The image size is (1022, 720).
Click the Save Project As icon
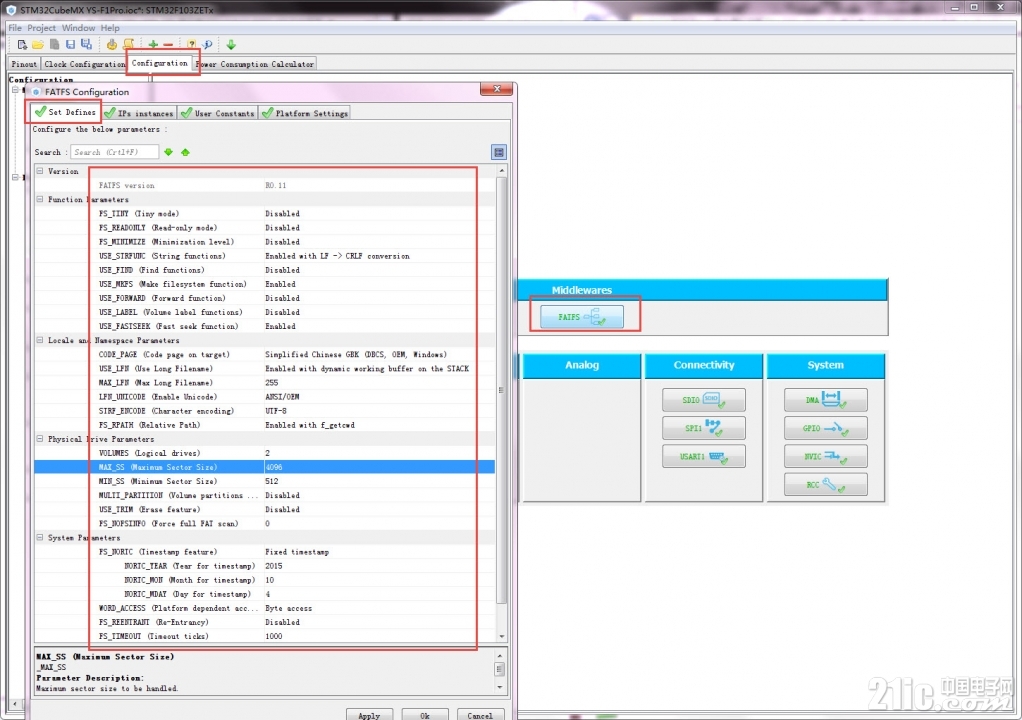click(x=86, y=44)
